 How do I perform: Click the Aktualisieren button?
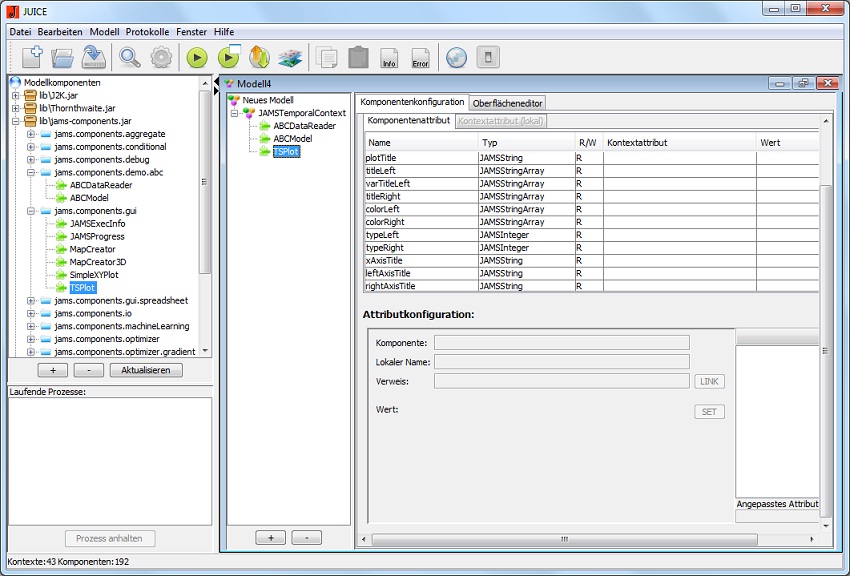pyautogui.click(x=146, y=370)
